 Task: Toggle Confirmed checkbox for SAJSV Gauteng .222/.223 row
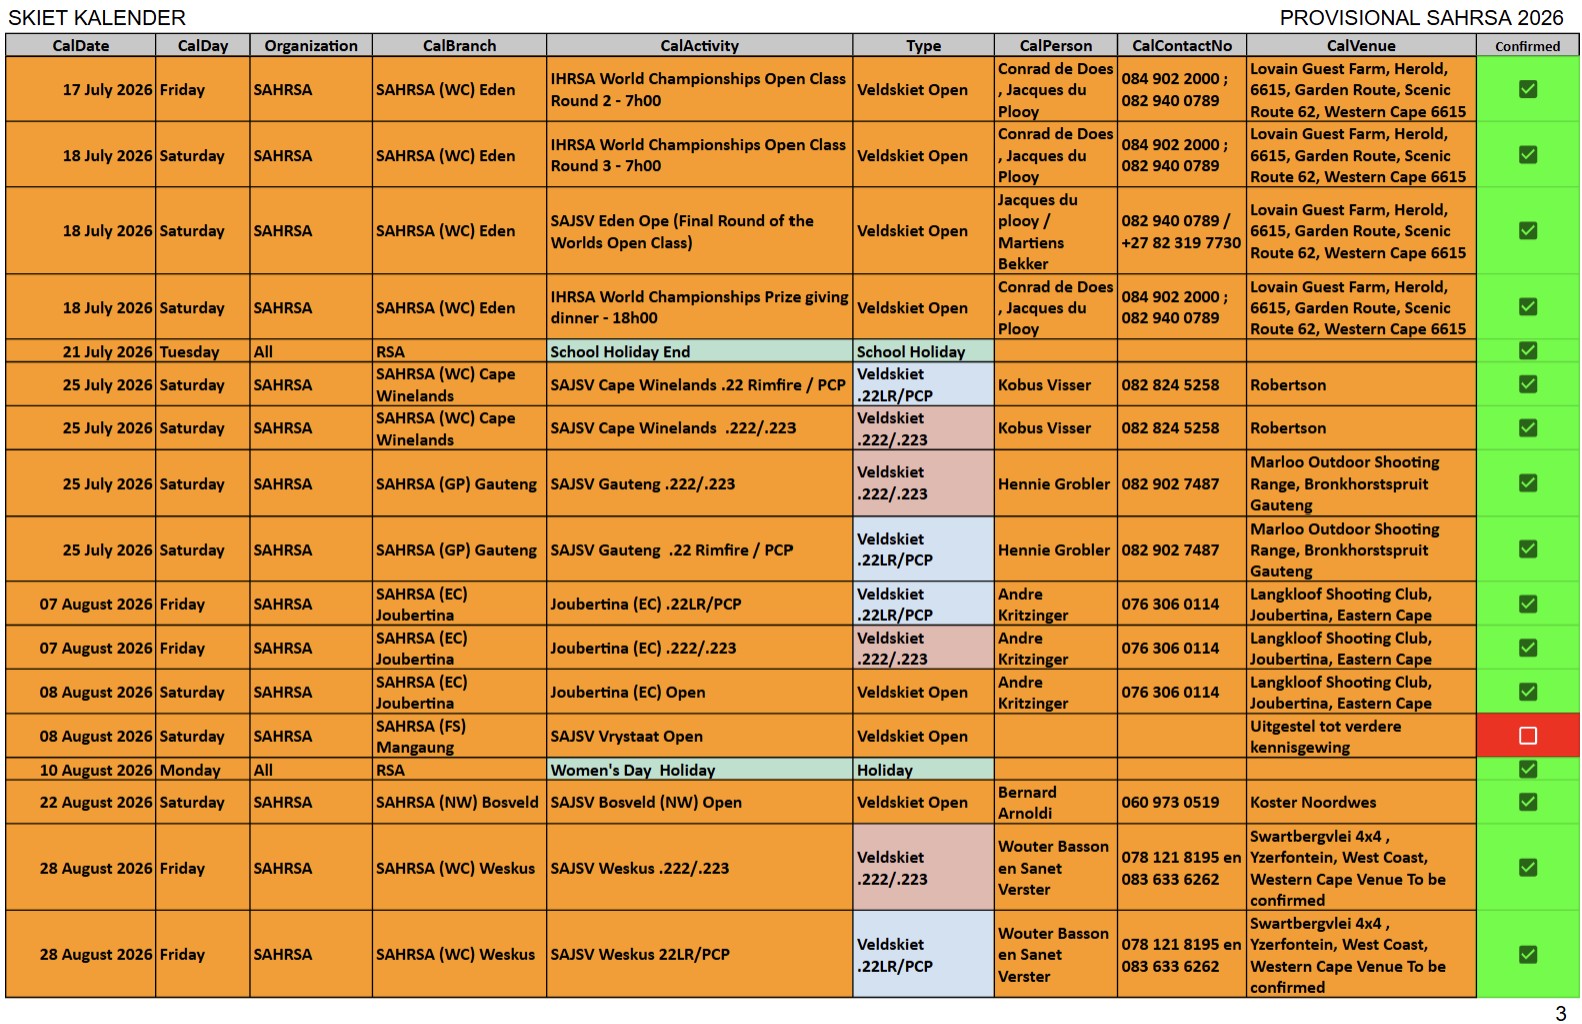click(1527, 483)
